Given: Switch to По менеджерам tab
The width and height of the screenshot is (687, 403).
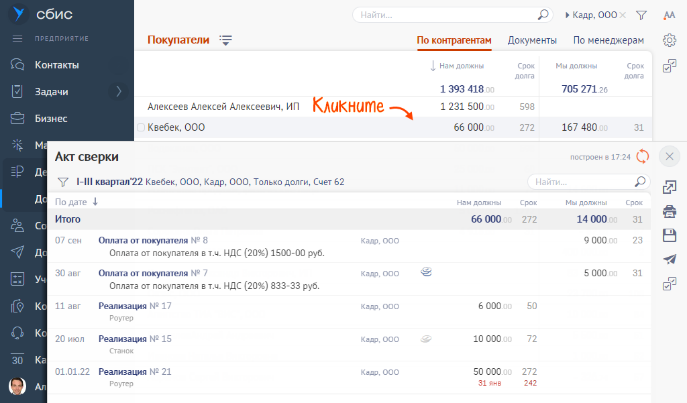Looking at the screenshot, I should [x=609, y=40].
